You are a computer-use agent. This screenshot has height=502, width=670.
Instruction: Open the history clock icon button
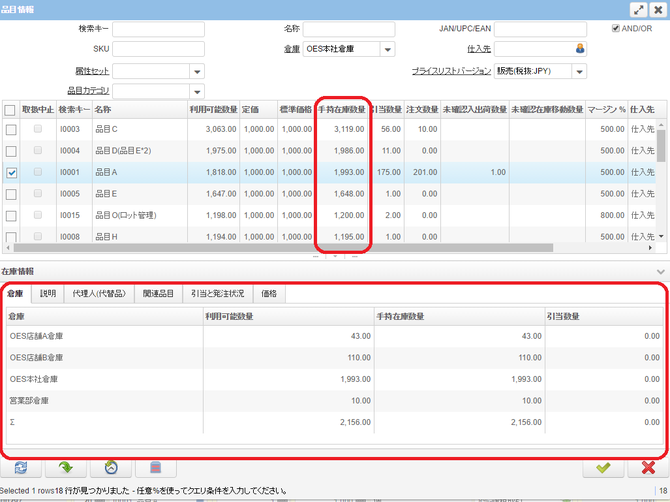click(x=111, y=468)
